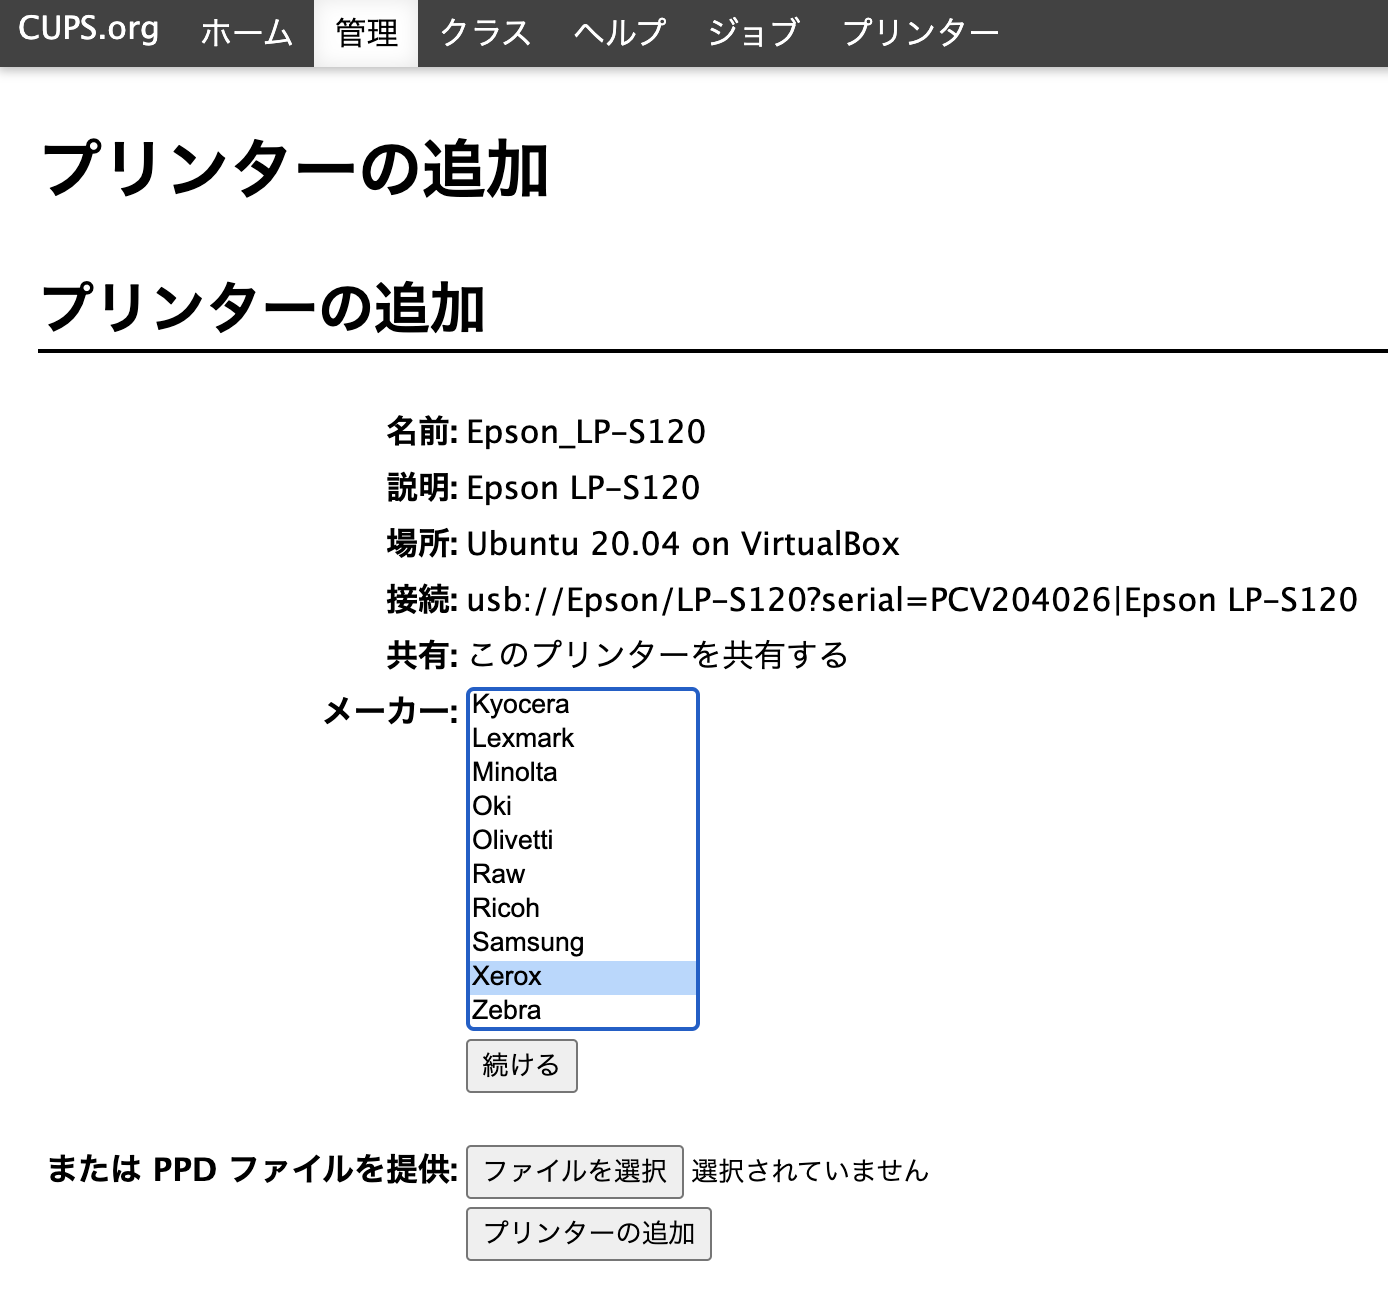Select Ricoh in maker list
This screenshot has width=1388, height=1292.
point(583,908)
